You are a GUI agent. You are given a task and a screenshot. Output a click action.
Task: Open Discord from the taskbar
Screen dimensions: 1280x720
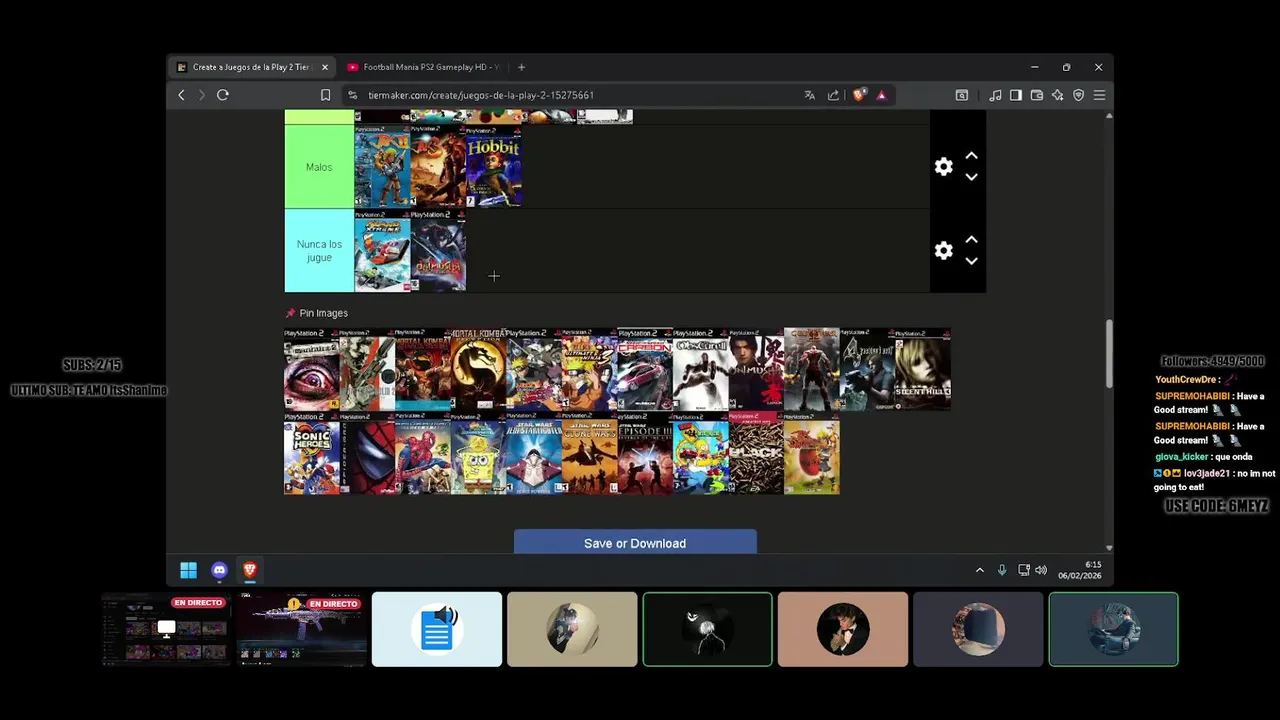pyautogui.click(x=219, y=570)
